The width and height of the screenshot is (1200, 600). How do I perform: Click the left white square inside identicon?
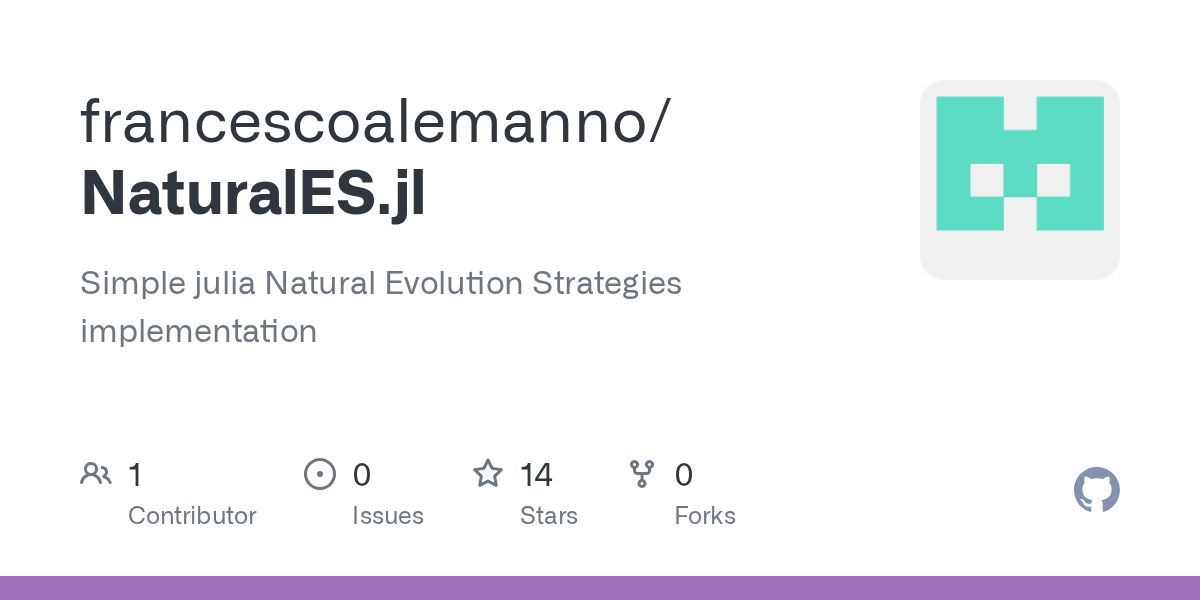pos(986,180)
